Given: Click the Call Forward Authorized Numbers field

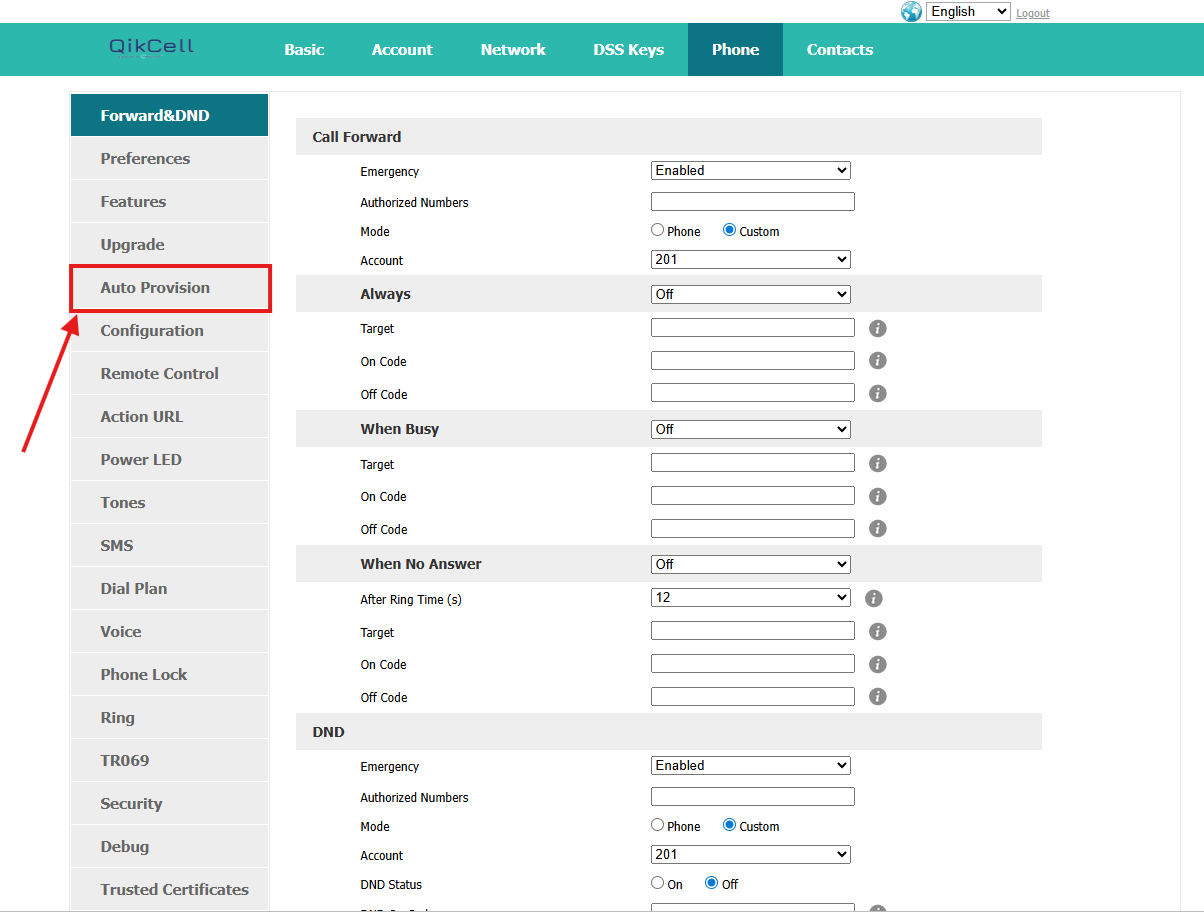Looking at the screenshot, I should 752,202.
